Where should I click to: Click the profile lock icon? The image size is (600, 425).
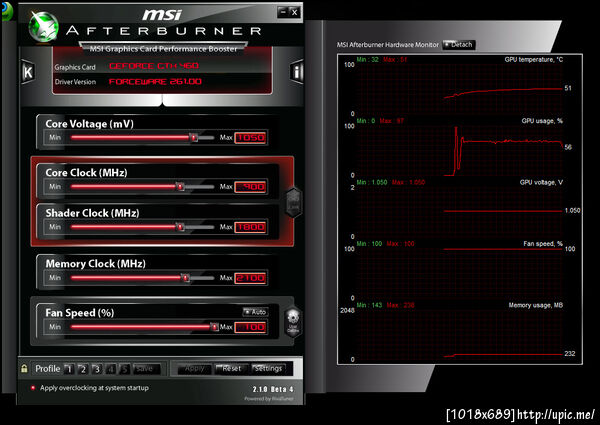(24, 368)
